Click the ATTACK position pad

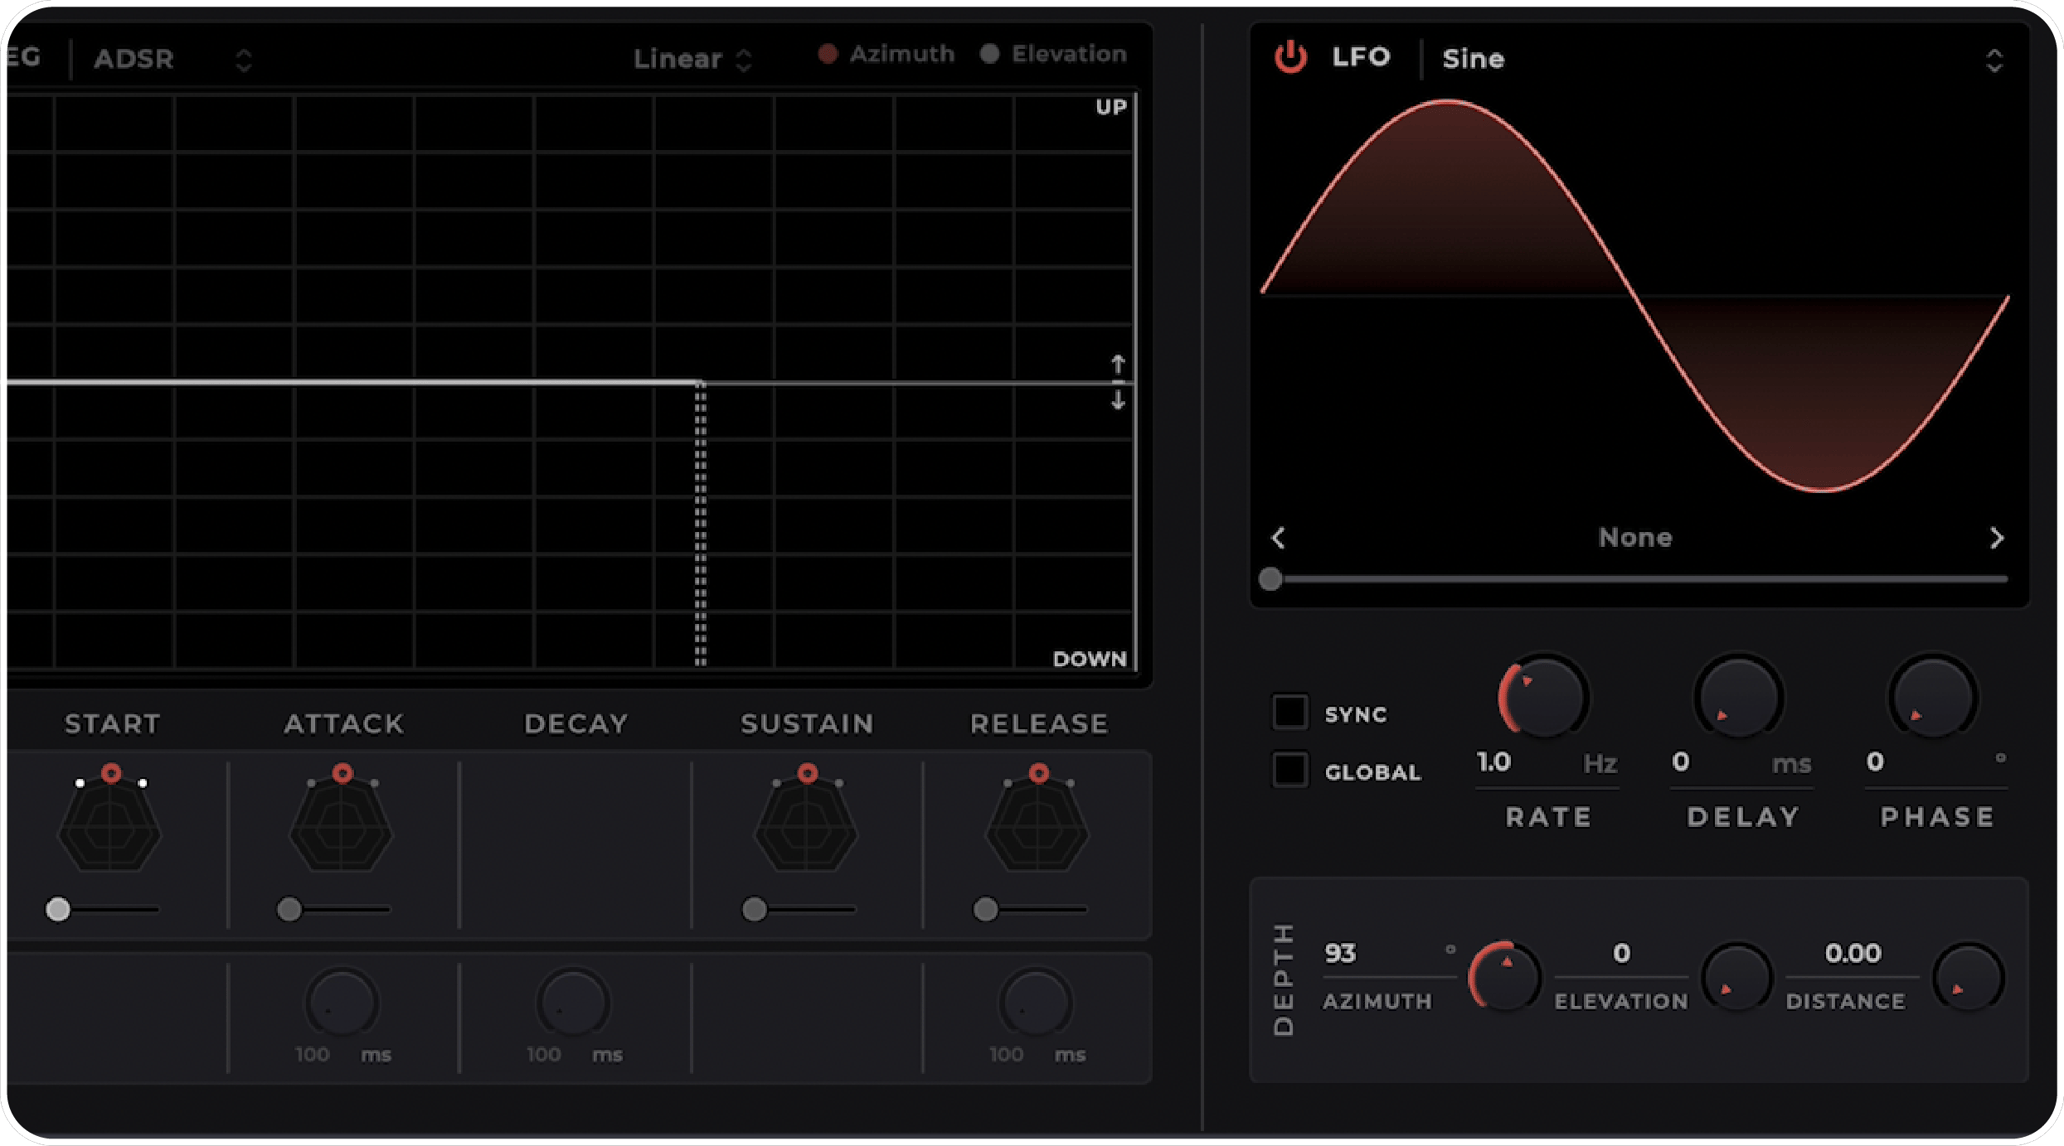click(342, 825)
